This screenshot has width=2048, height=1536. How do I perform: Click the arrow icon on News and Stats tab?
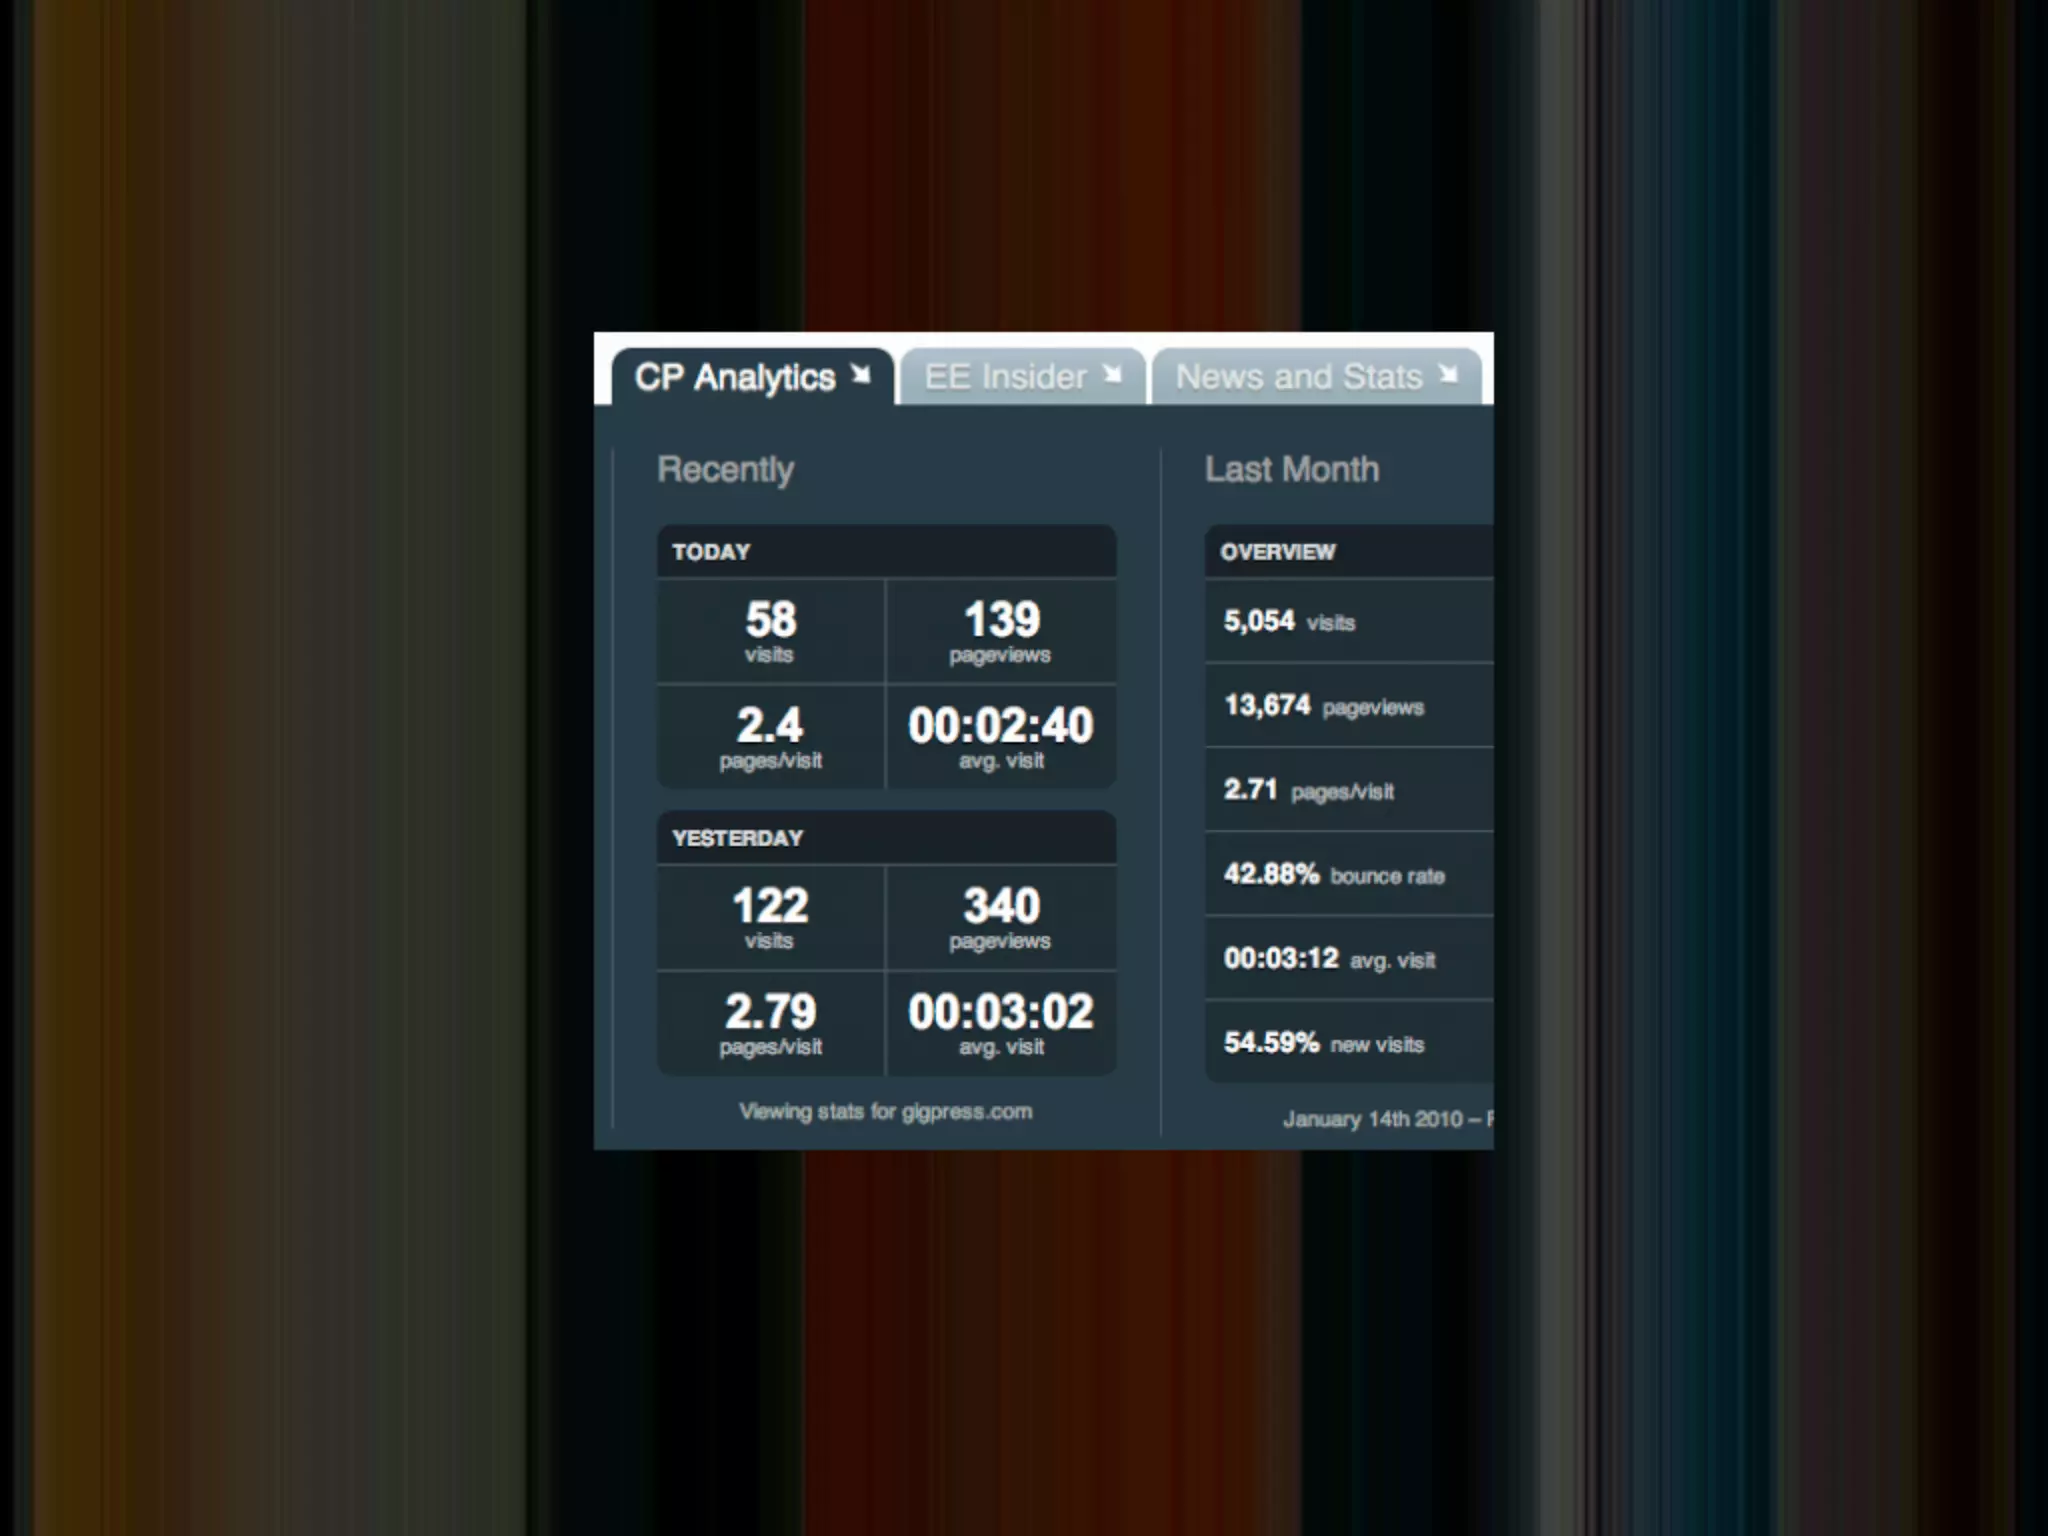click(x=1448, y=375)
